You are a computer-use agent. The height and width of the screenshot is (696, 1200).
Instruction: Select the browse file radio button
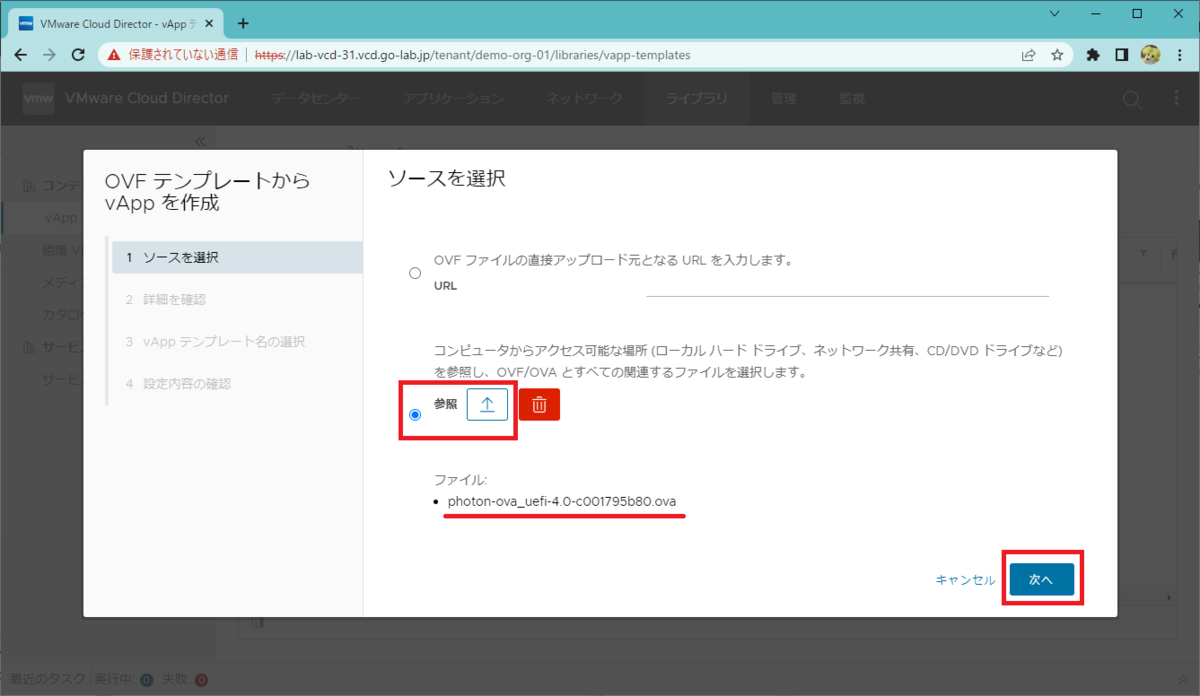[415, 414]
